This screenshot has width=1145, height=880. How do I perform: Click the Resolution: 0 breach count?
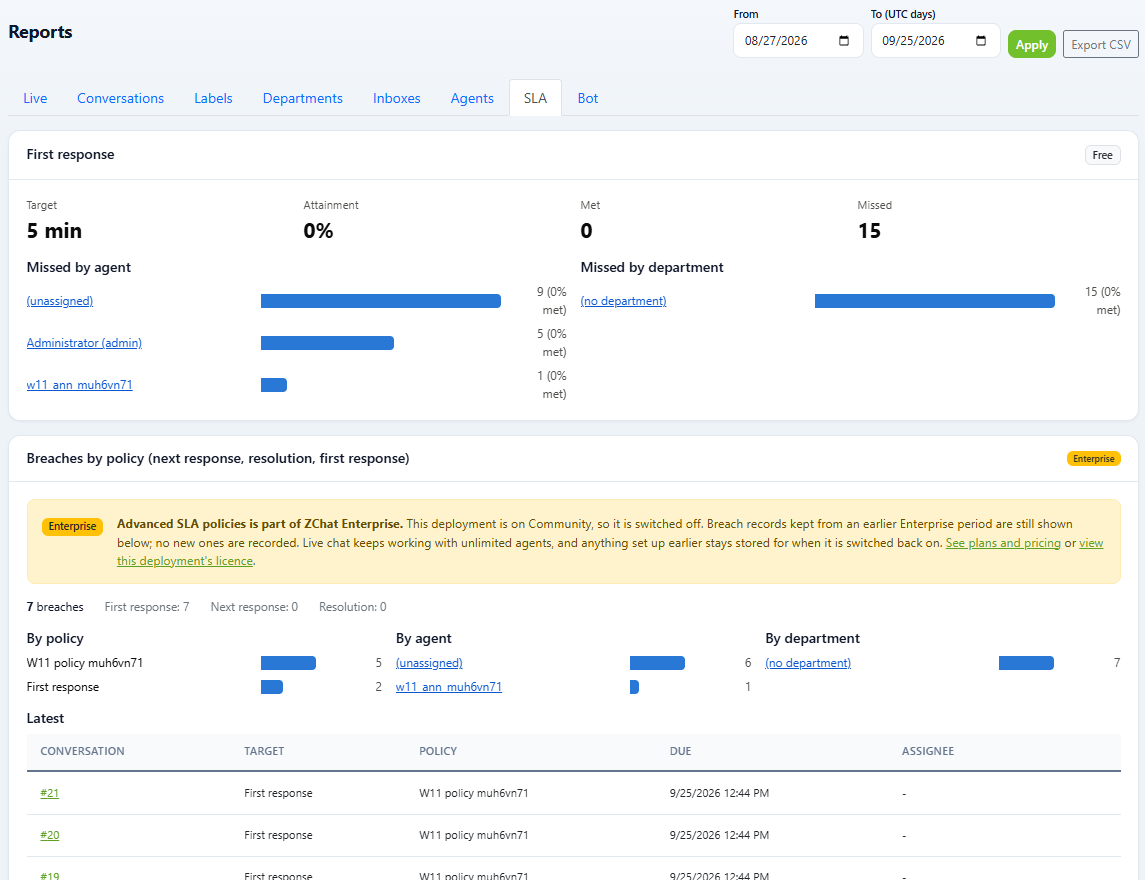353,607
